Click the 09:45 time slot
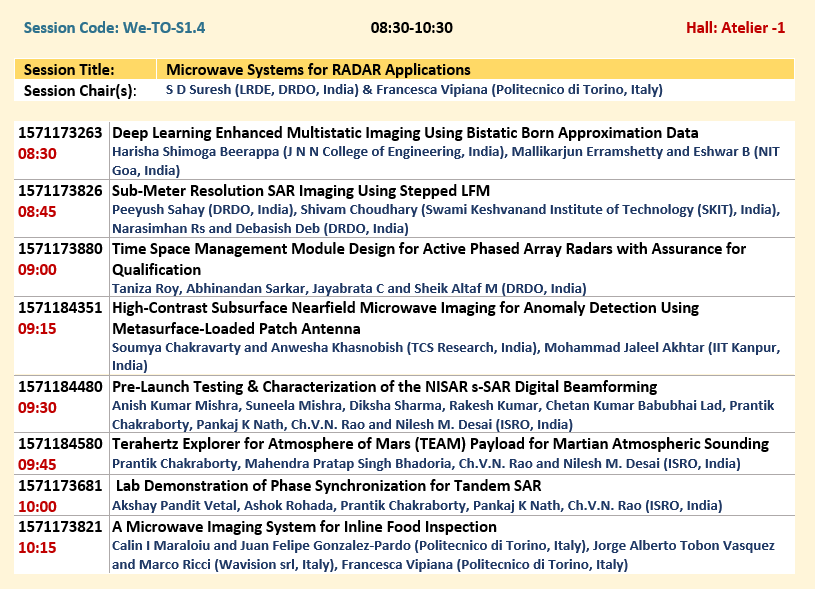Viewport: 815px width, 589px height. click(37, 463)
